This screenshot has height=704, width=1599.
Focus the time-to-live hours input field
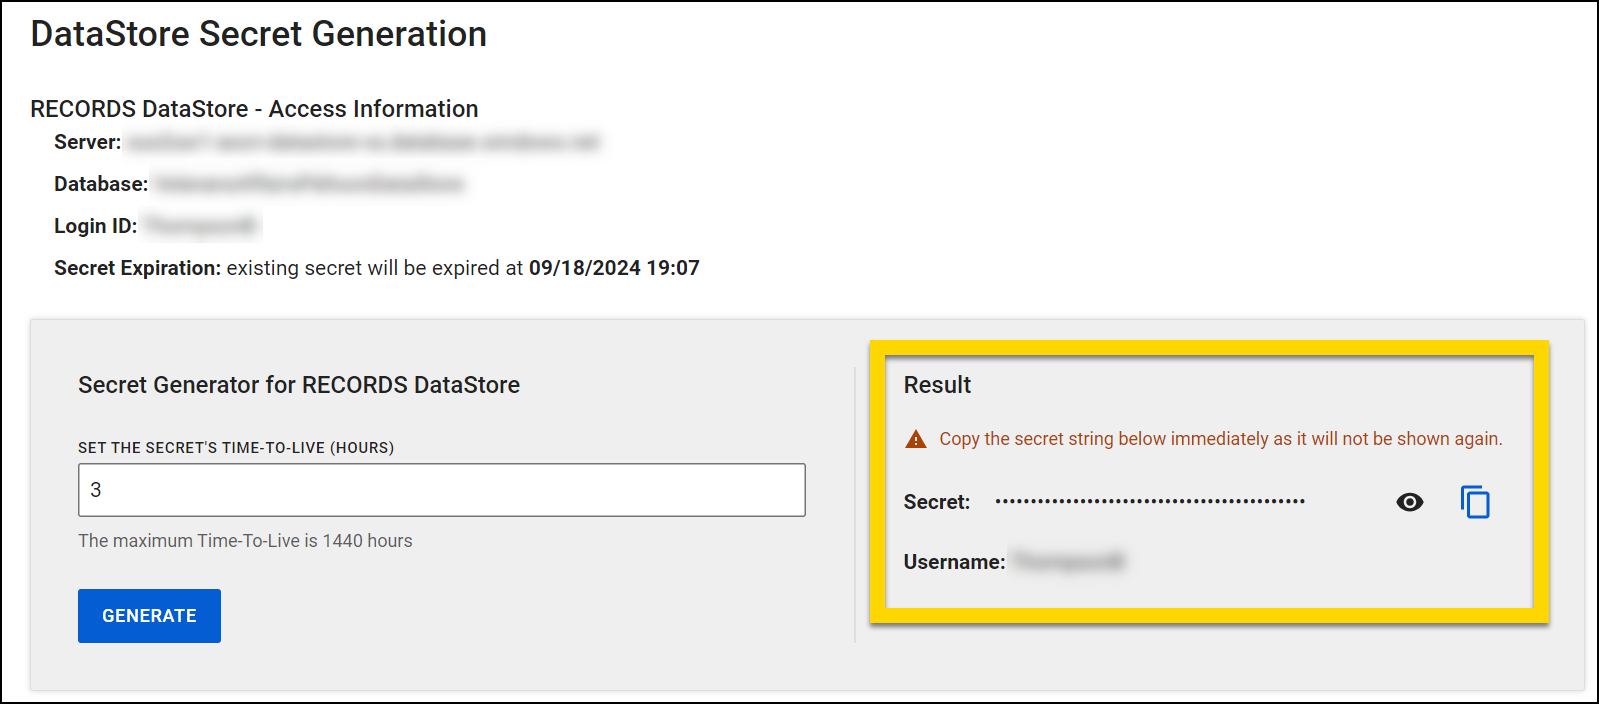click(441, 490)
